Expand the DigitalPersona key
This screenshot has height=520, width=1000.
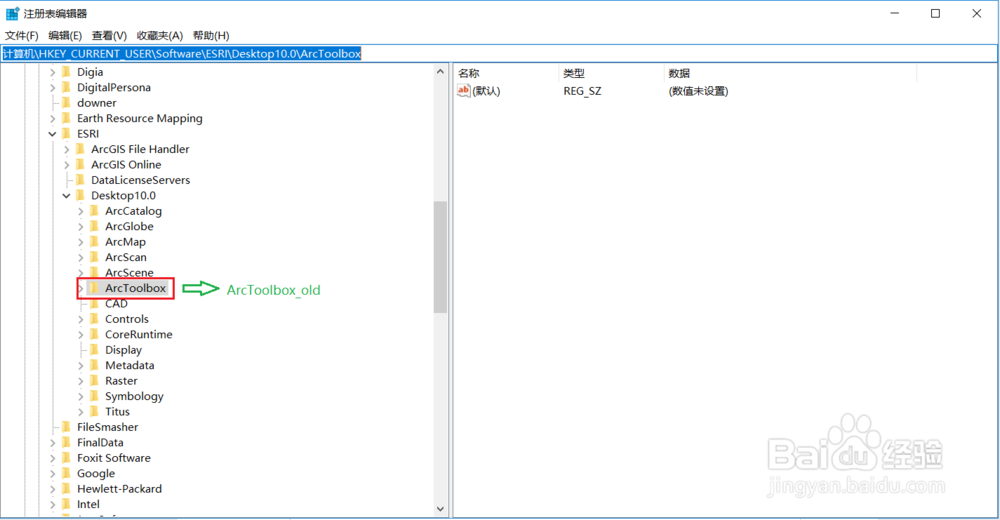(53, 87)
